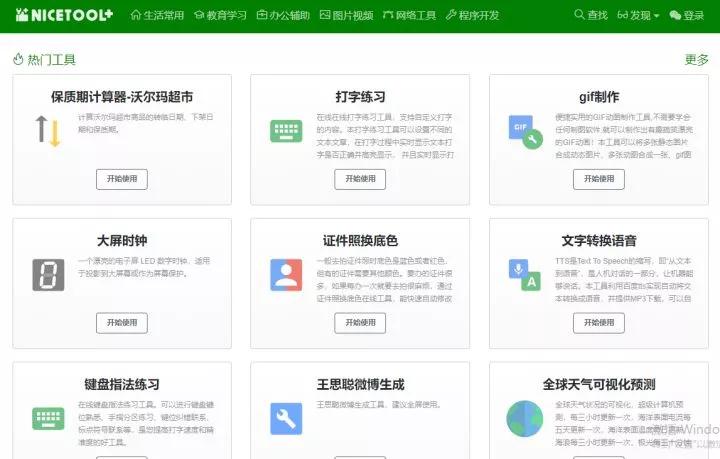Viewport: 720px width, 459px height.
Task: Click the network icon before 网络工具
Action: point(388,15)
